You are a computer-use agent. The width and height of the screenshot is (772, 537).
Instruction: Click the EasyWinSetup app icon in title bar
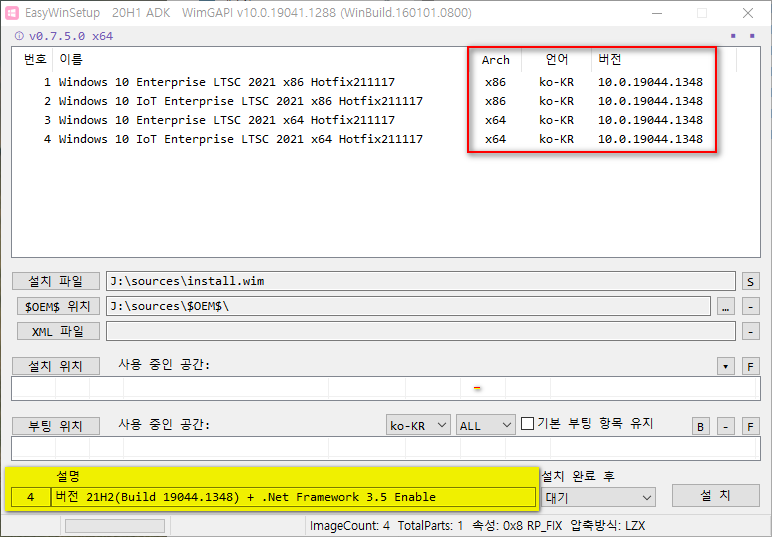[12, 13]
